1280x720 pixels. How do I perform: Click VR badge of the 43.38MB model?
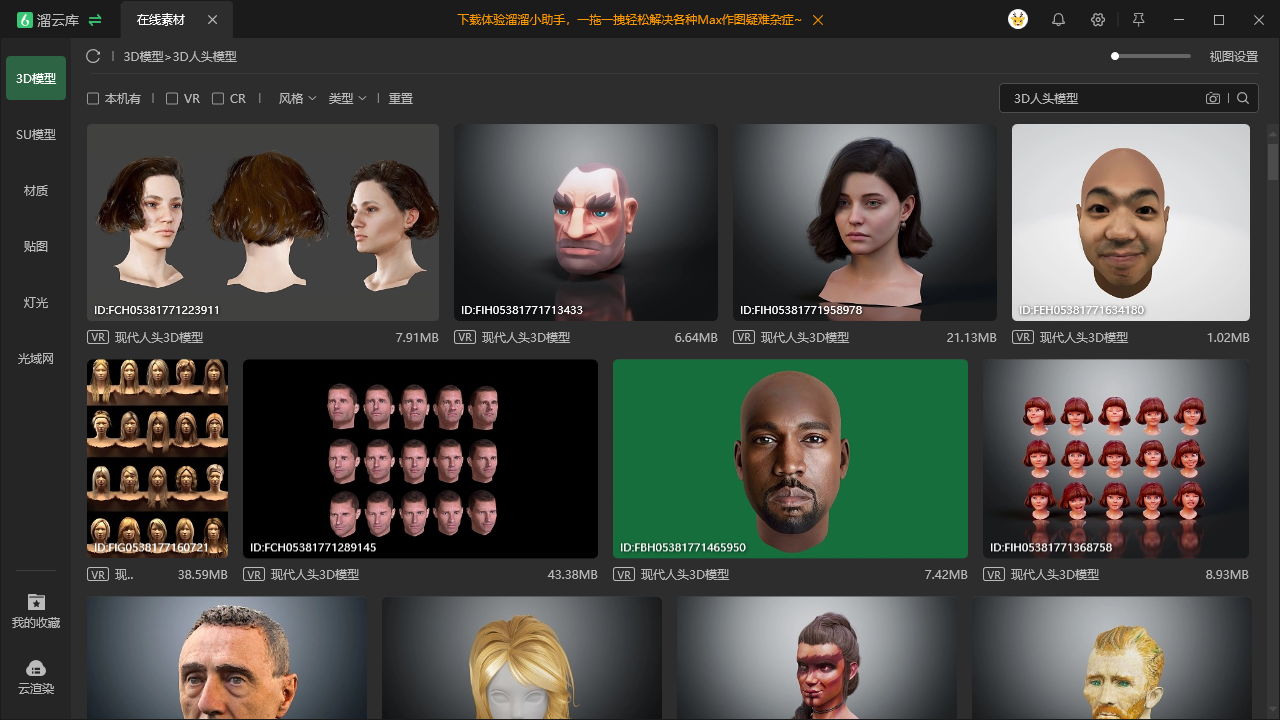point(254,574)
